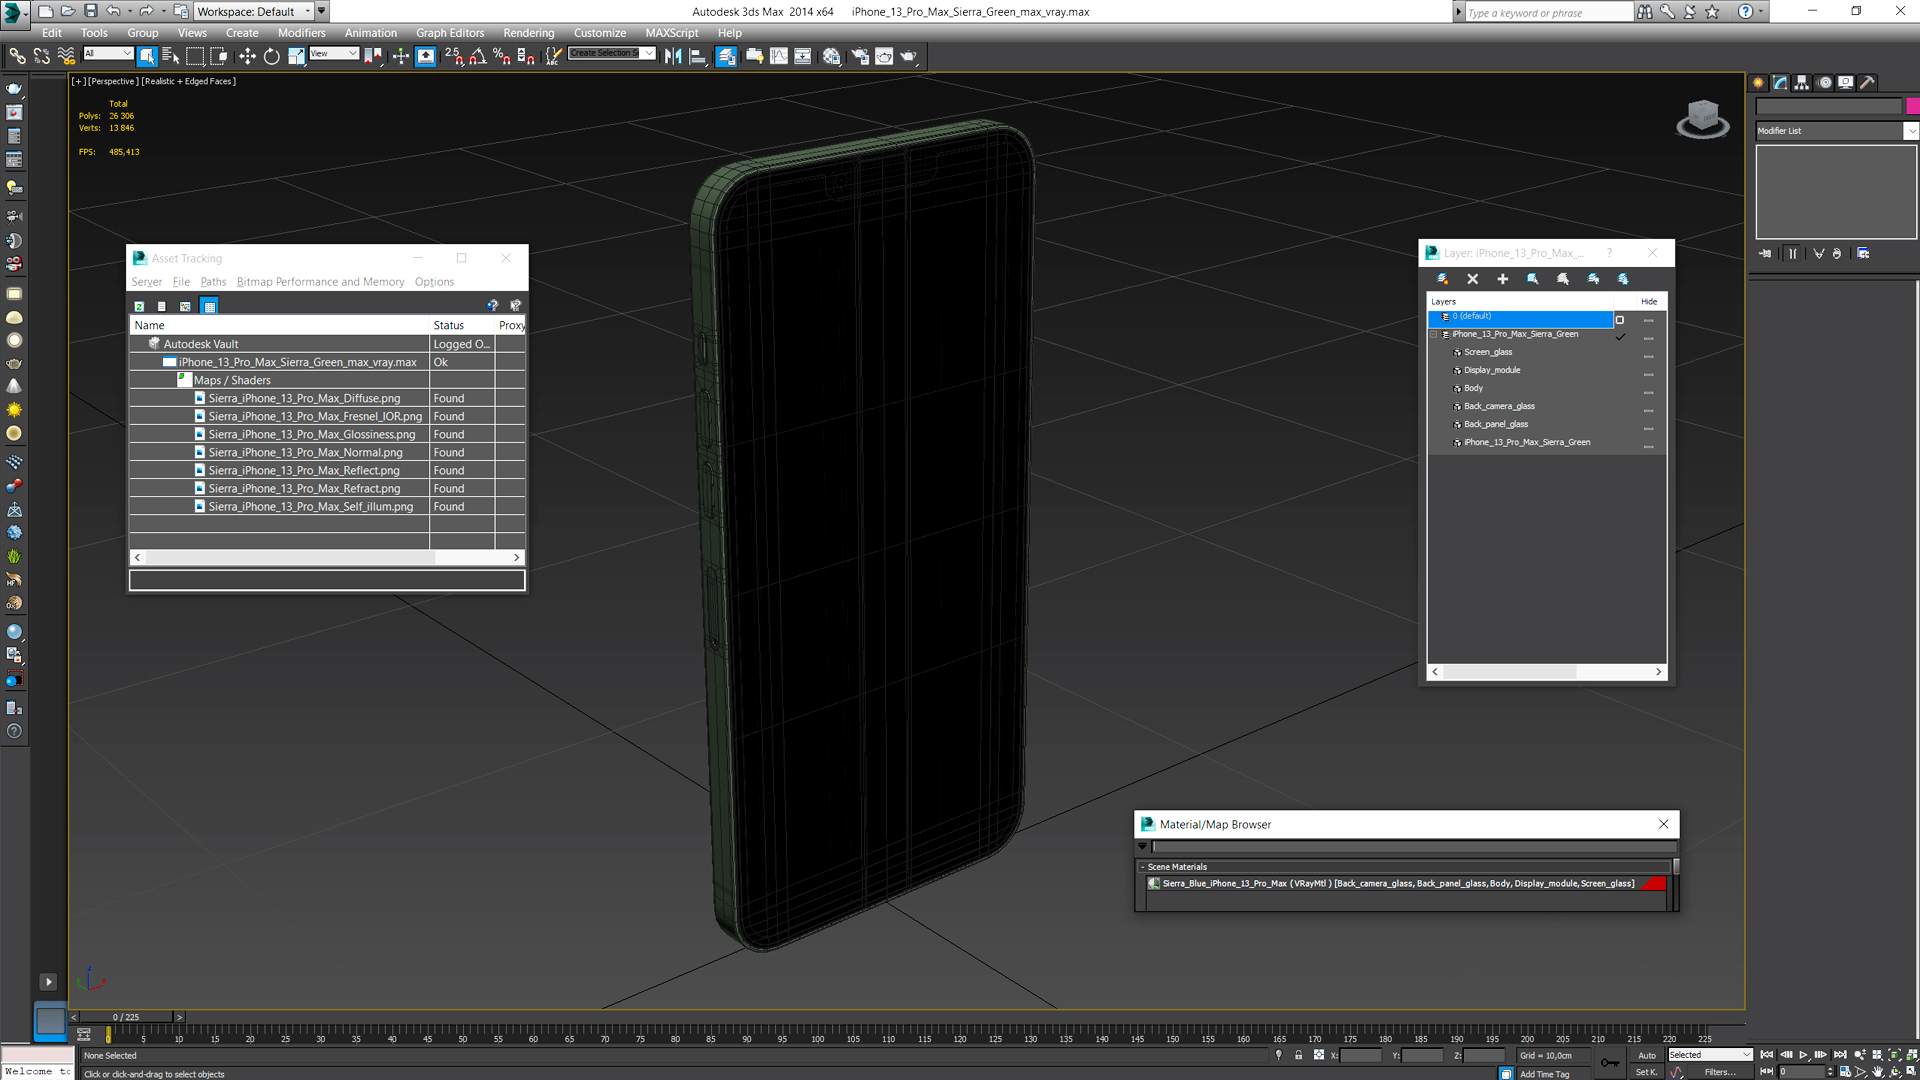This screenshot has width=1920, height=1080.
Task: Open the Modifiers menu
Action: pyautogui.click(x=301, y=33)
